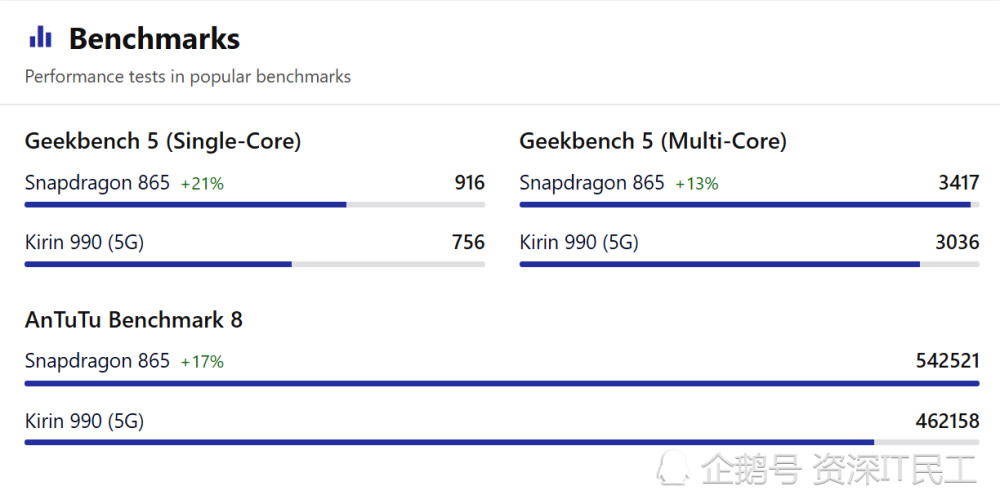The image size is (1000, 504).
Task: Click the penguin watermark logo icon
Action: 674,468
